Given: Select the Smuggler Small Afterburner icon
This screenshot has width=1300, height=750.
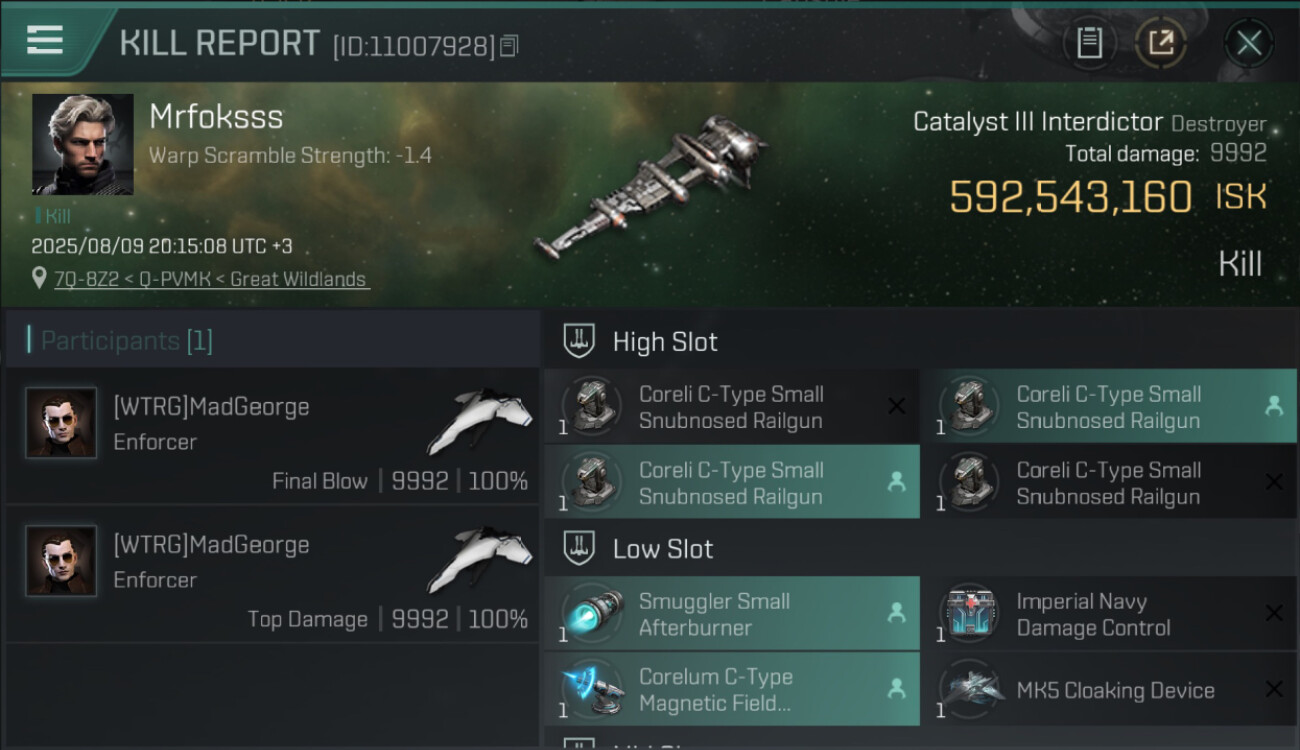Looking at the screenshot, I should [592, 613].
